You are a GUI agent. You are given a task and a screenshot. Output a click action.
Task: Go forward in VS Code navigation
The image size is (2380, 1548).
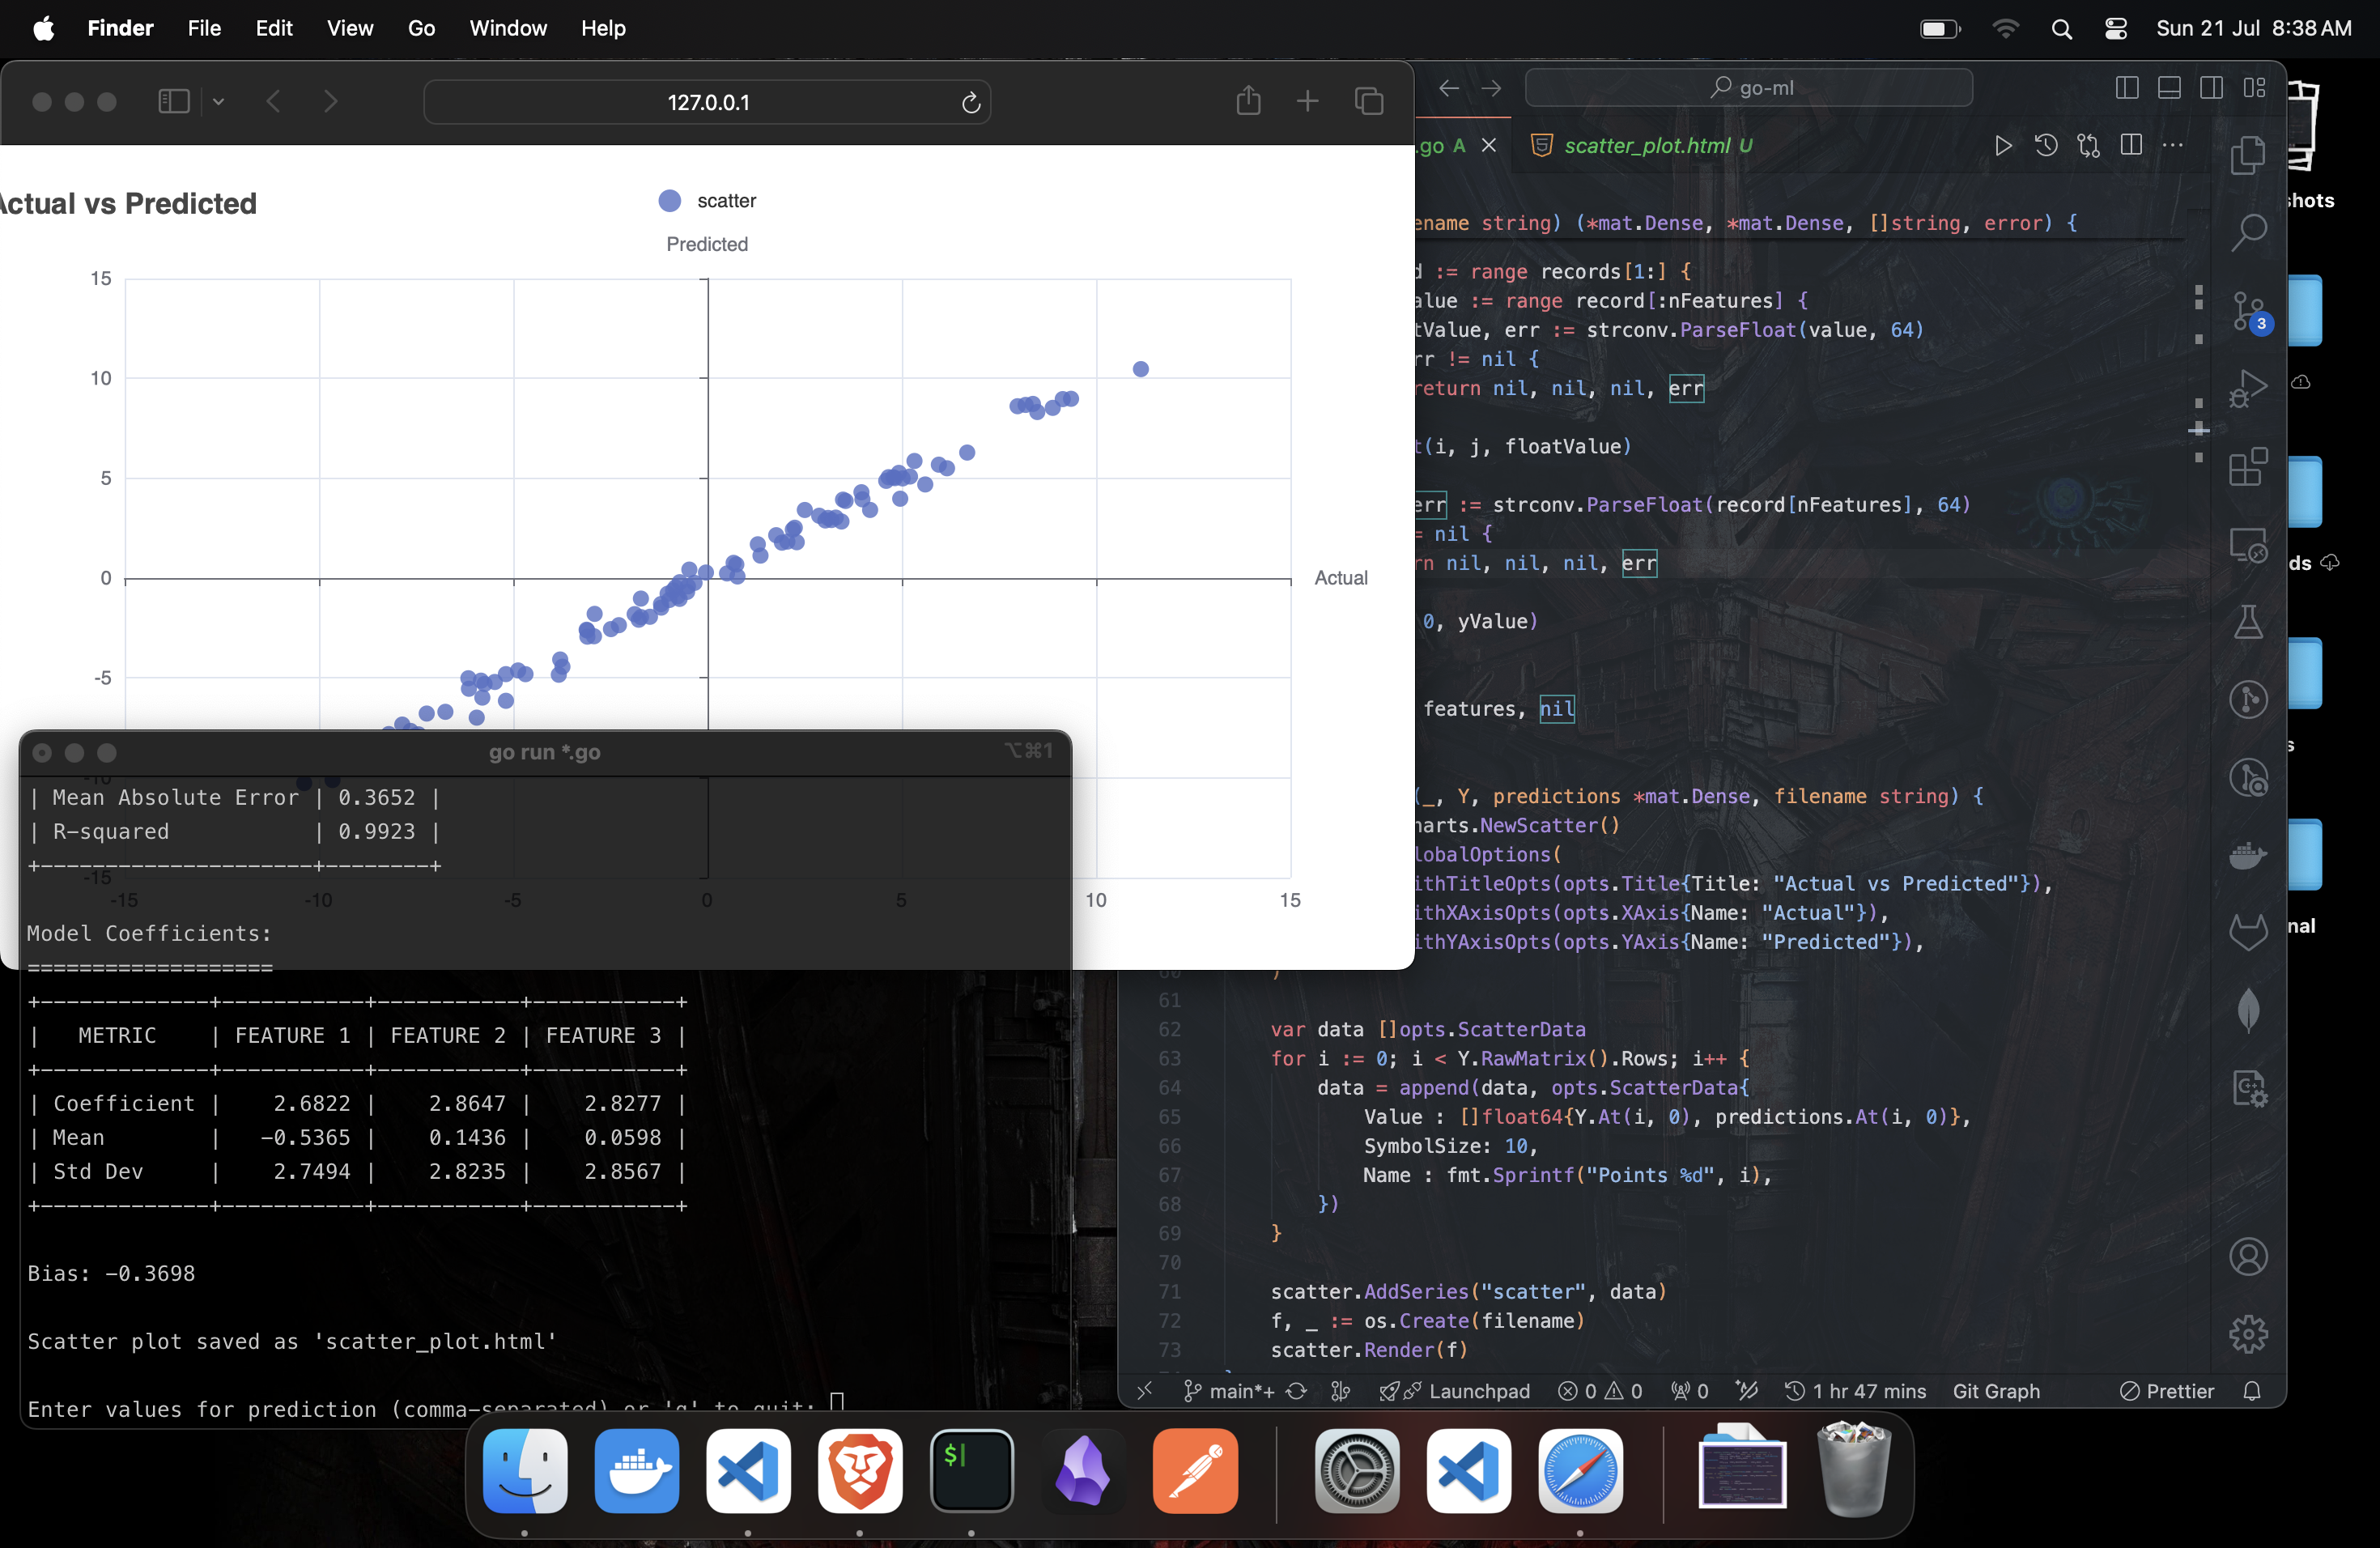[1491, 88]
